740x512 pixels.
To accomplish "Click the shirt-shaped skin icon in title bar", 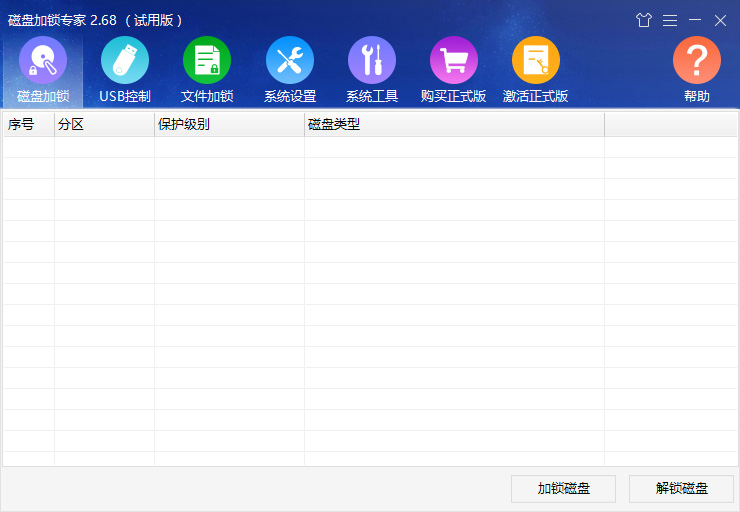I will click(x=644, y=20).
